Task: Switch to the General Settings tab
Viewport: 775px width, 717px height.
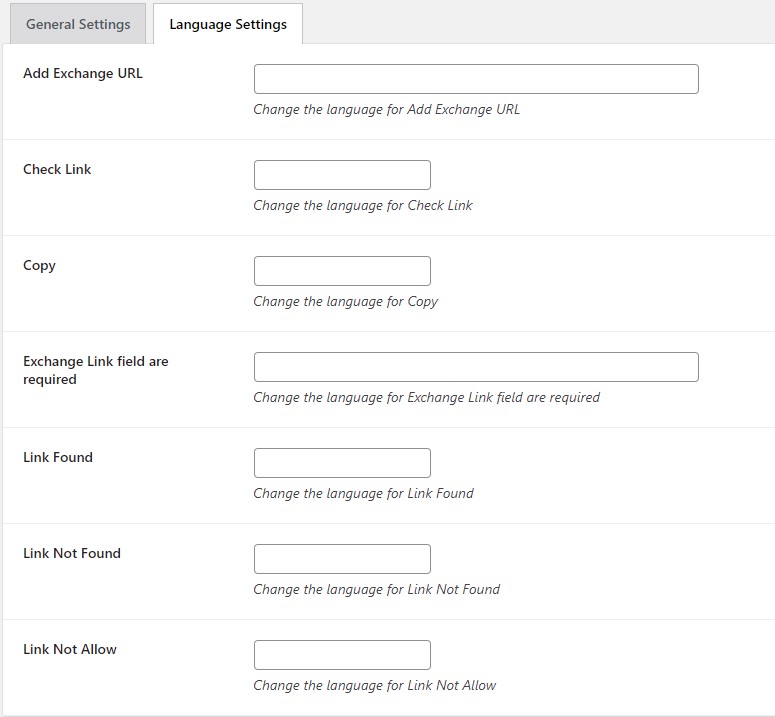Action: pos(78,24)
